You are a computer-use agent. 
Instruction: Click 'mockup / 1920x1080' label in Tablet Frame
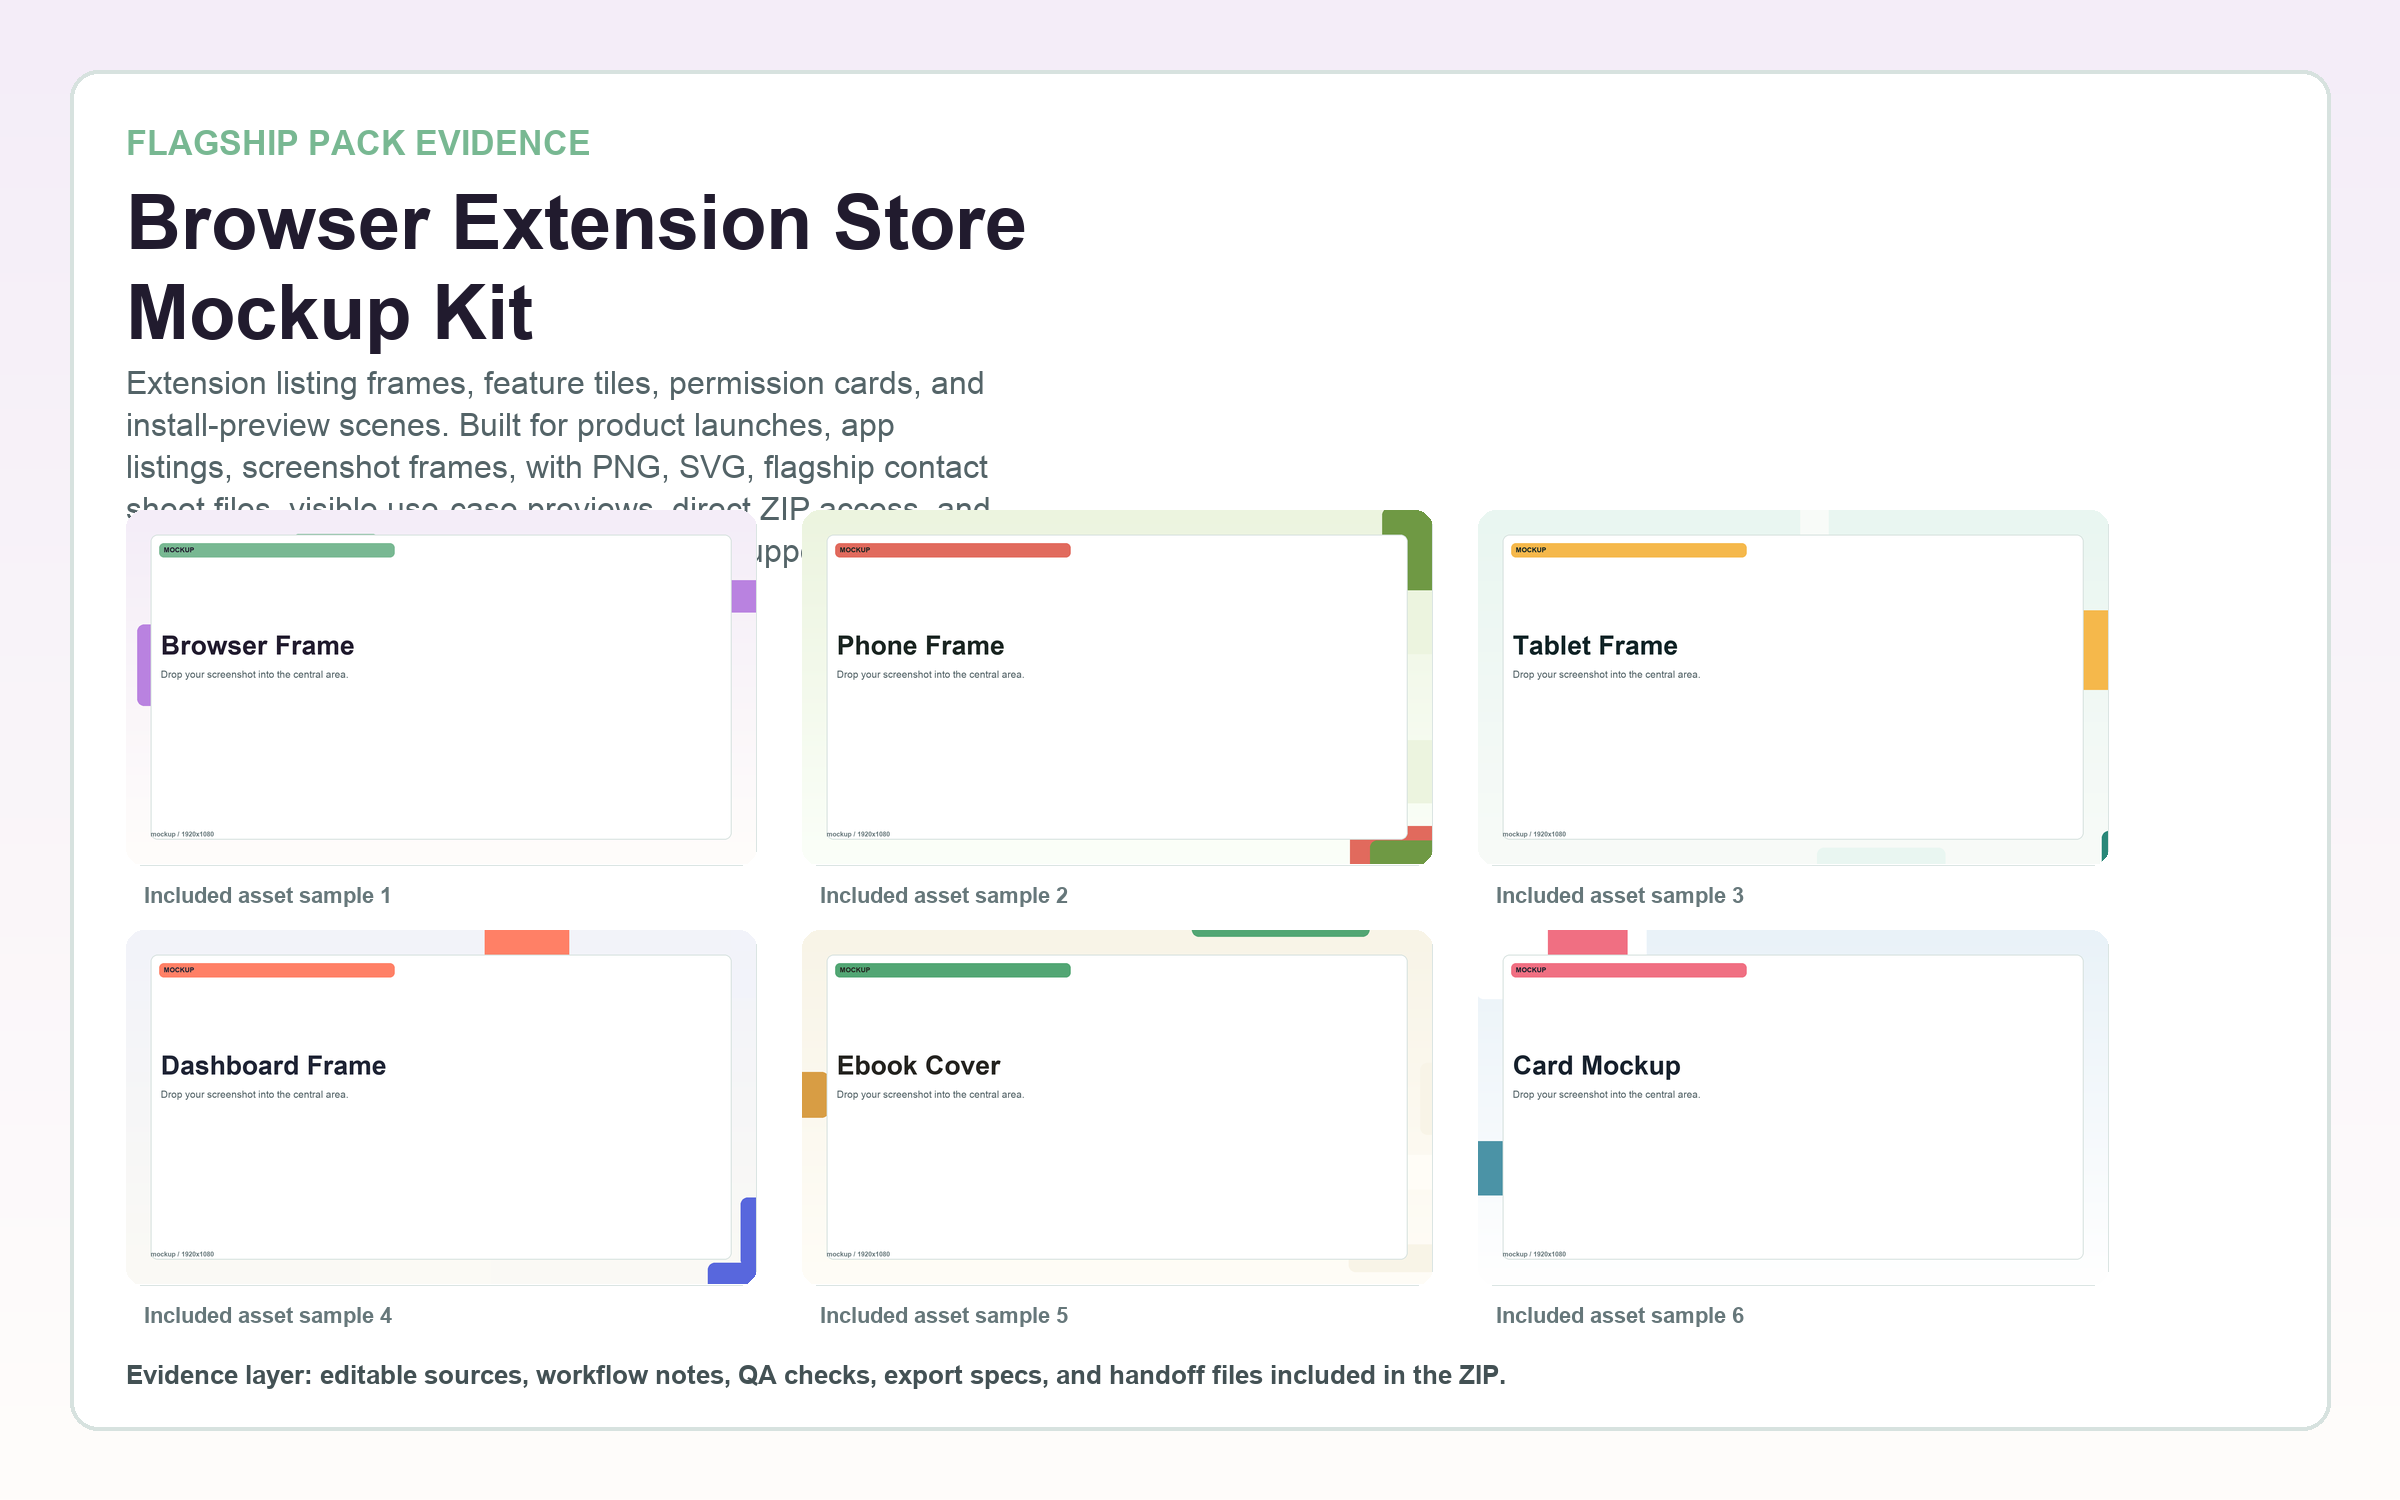pyautogui.click(x=1534, y=834)
